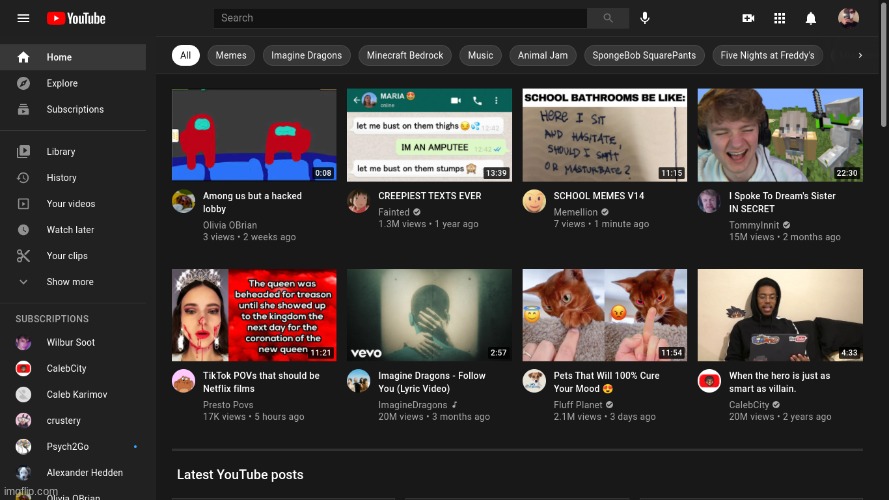This screenshot has width=889, height=500.
Task: Play the Pets That Will Cure thumbnail
Action: [x=604, y=315]
